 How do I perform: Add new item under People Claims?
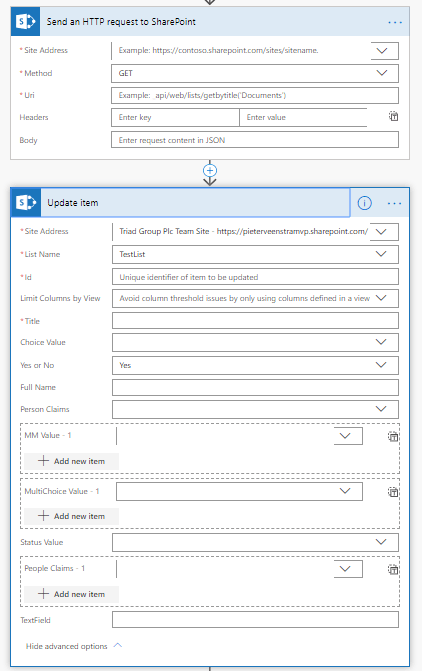(x=71, y=594)
